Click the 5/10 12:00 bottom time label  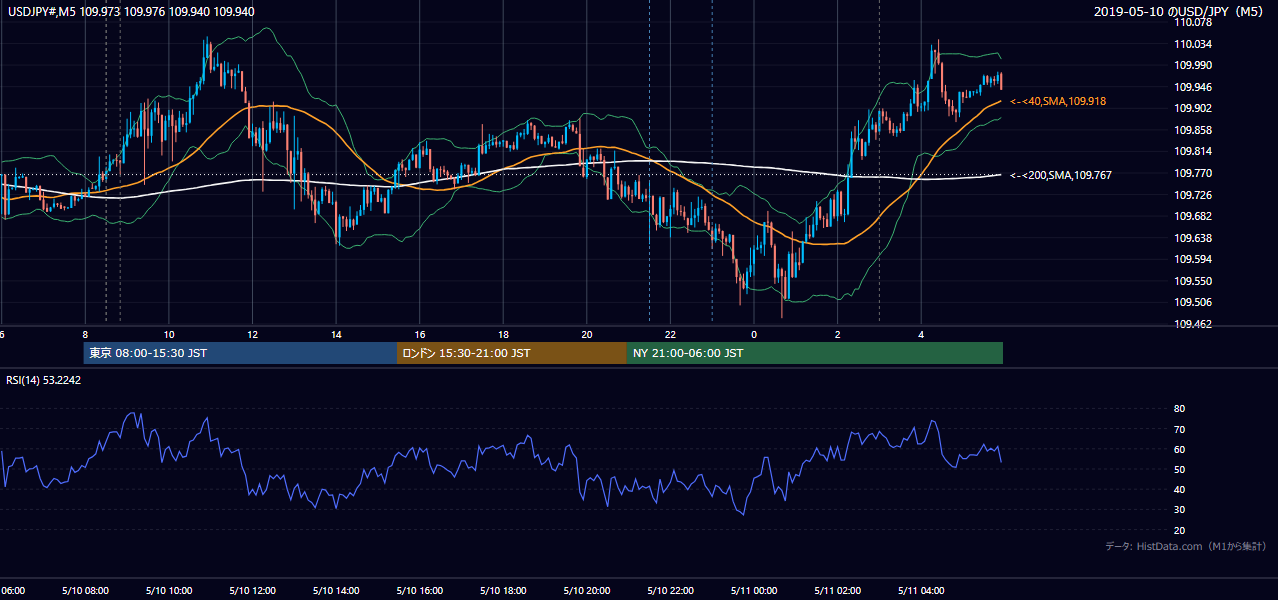tap(252, 591)
